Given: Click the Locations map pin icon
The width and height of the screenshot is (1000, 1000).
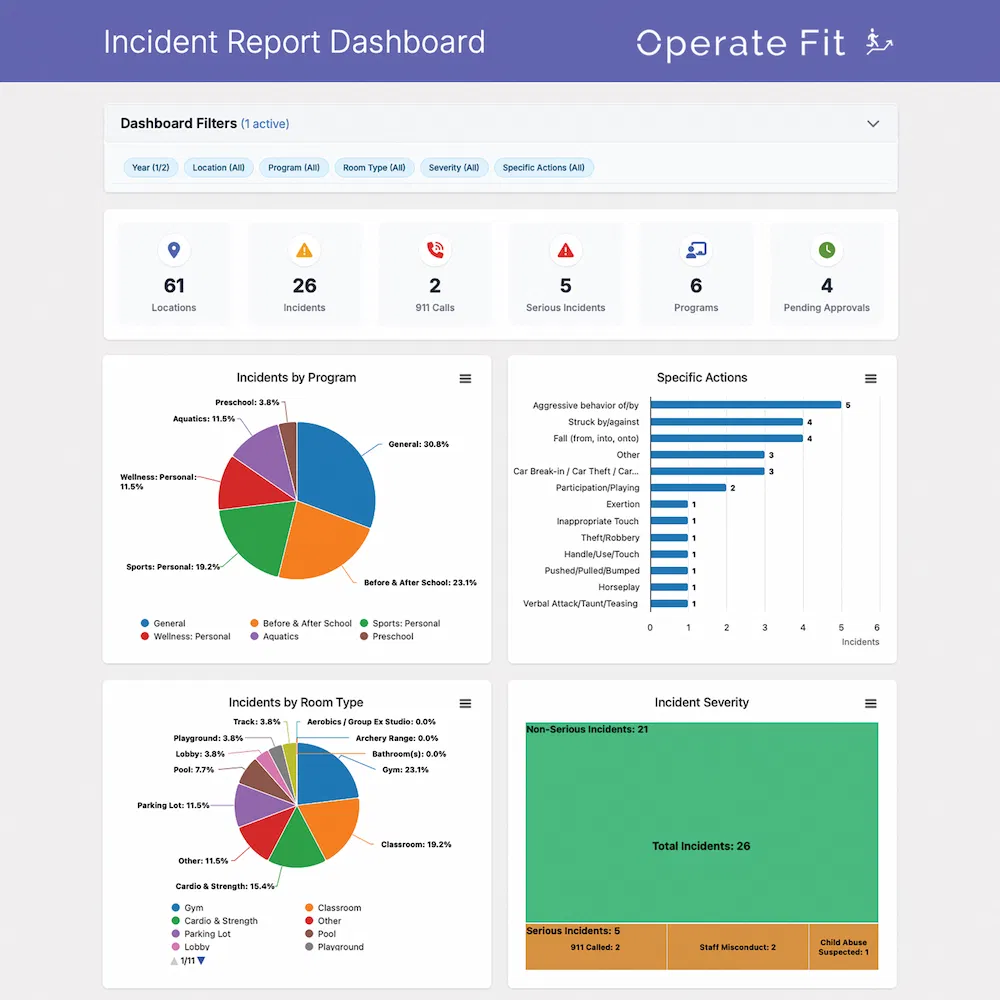Looking at the screenshot, I should click(x=174, y=250).
